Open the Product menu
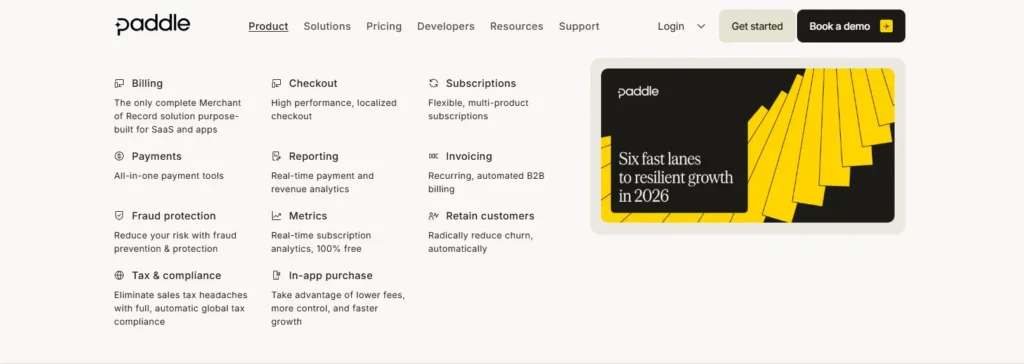1024x364 pixels. coord(268,26)
